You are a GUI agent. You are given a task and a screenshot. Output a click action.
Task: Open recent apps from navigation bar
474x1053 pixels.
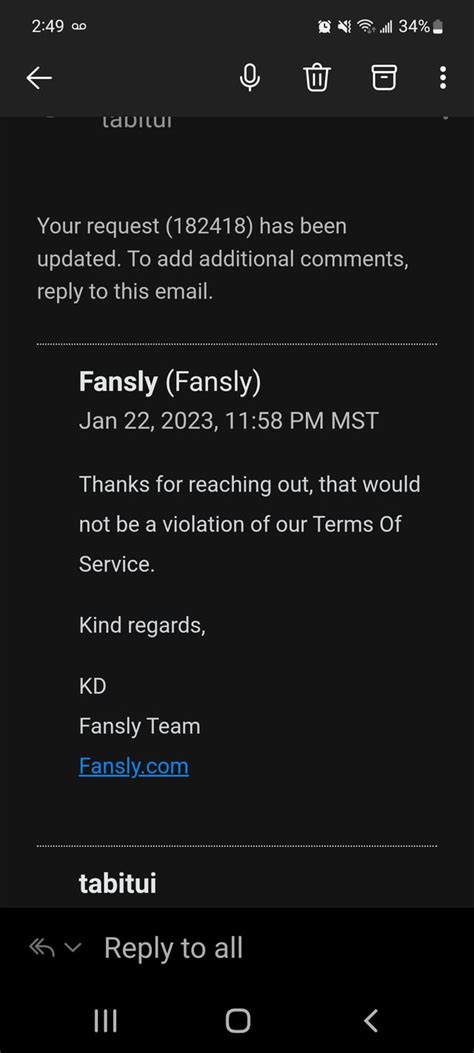point(105,1021)
